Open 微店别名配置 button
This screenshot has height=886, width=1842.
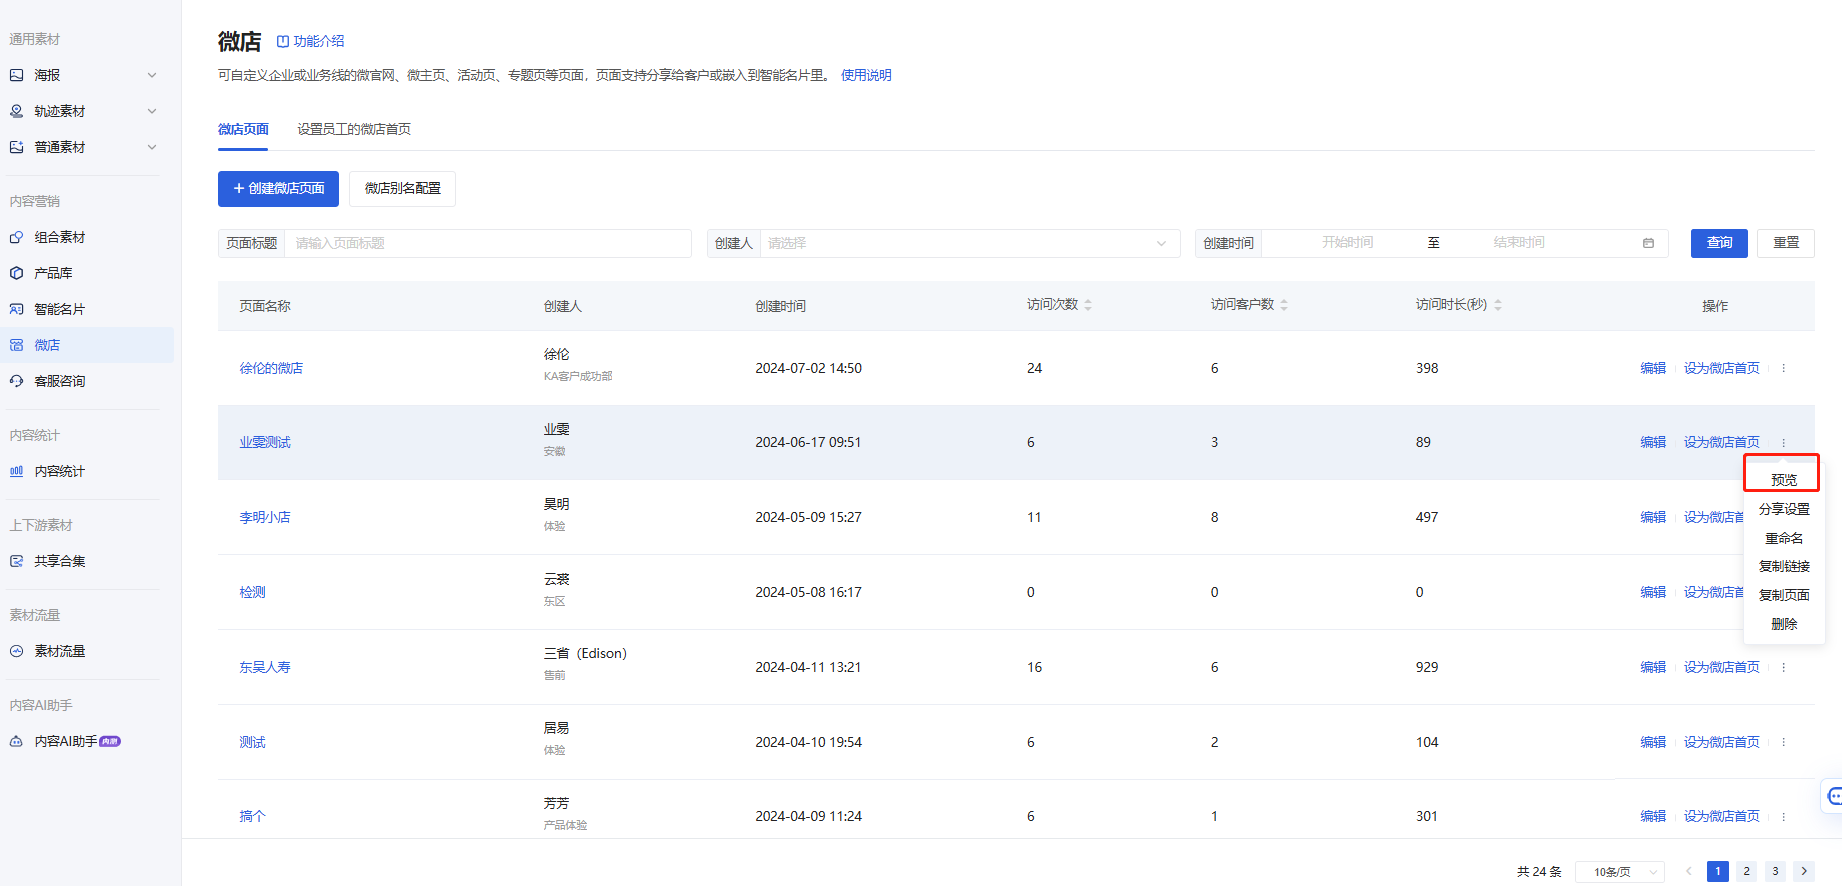click(402, 189)
